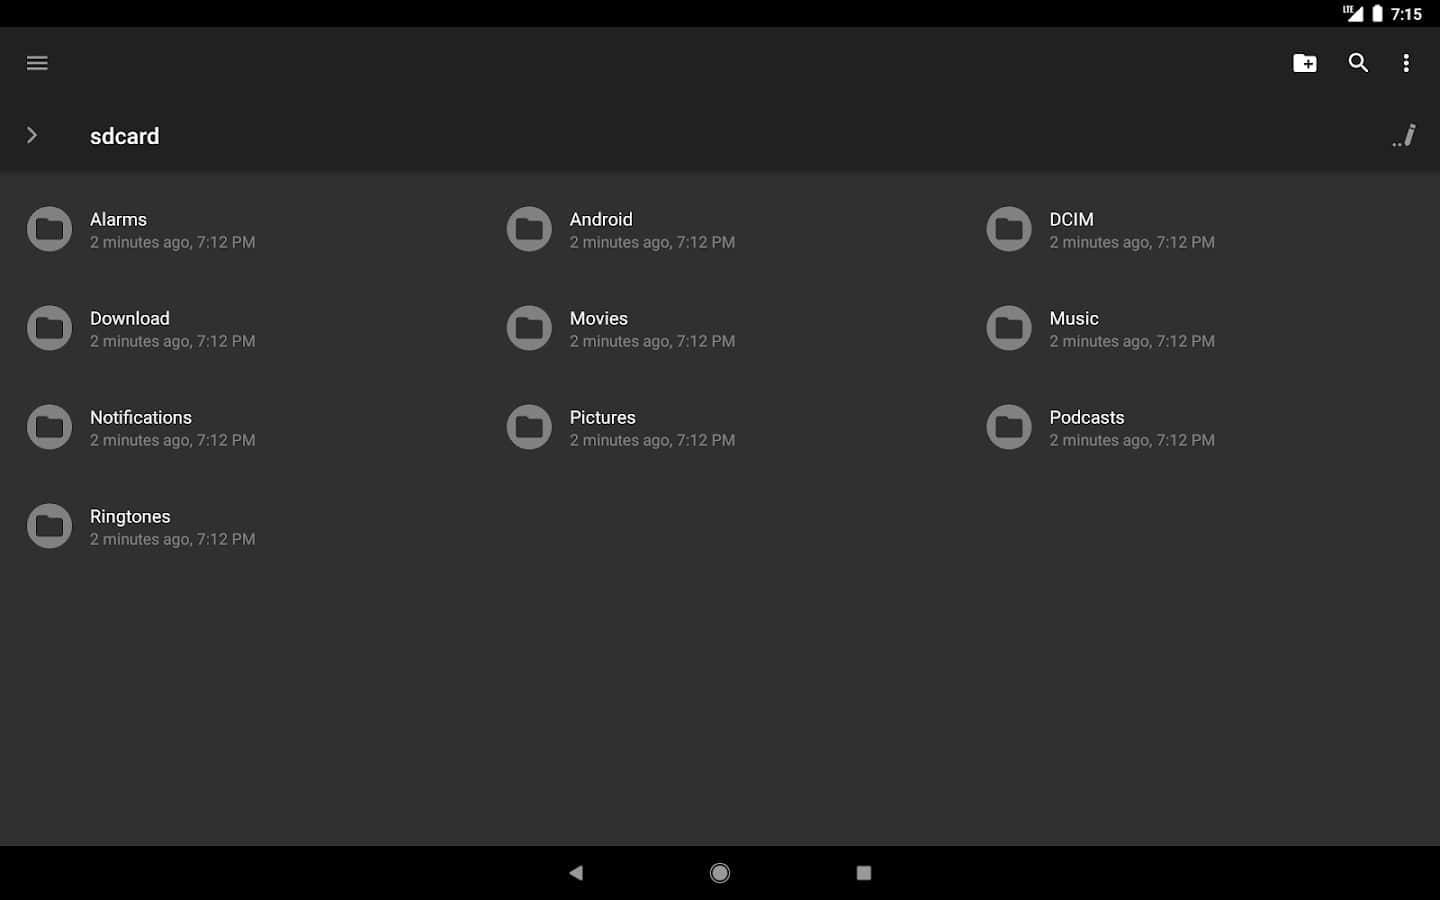Open the Notifications folder
The height and width of the screenshot is (900, 1440).
[141, 418]
